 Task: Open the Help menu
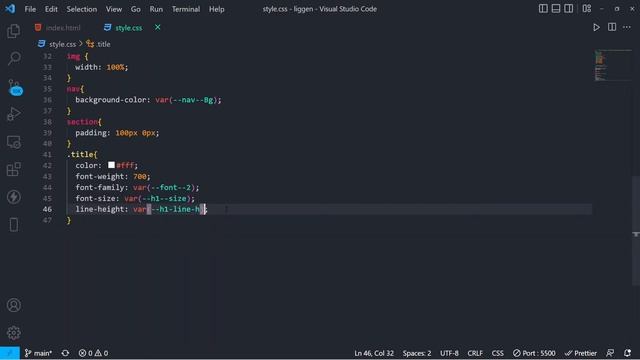click(217, 9)
